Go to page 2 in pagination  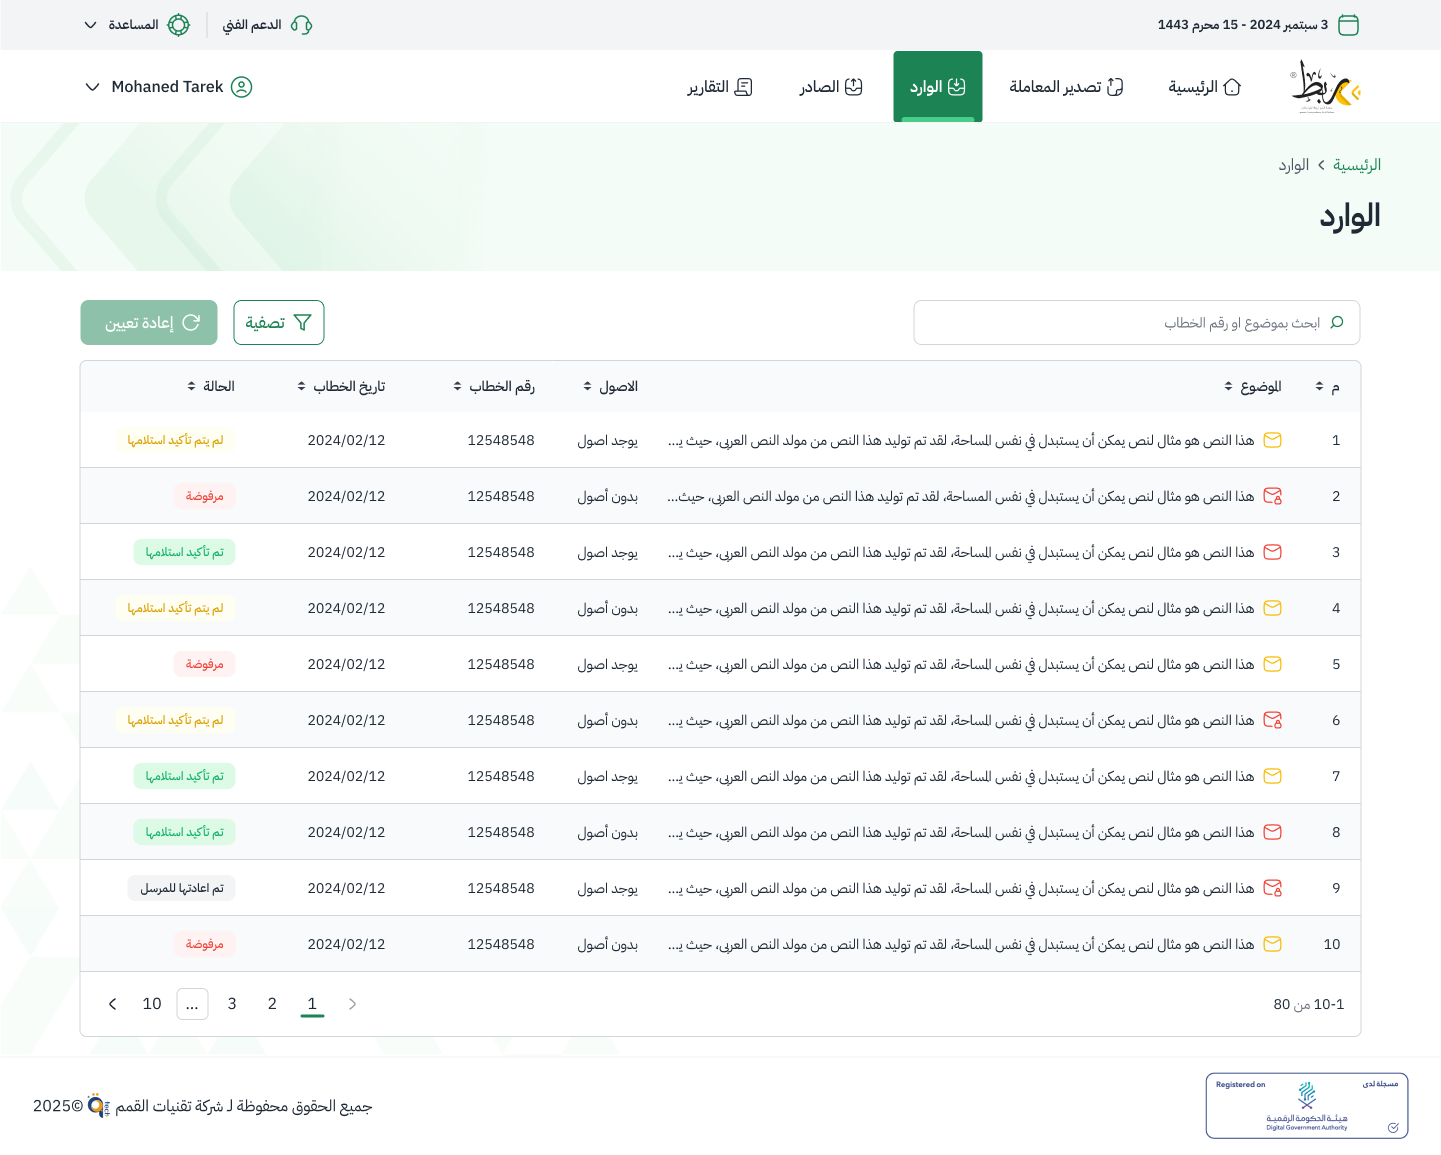272,1004
